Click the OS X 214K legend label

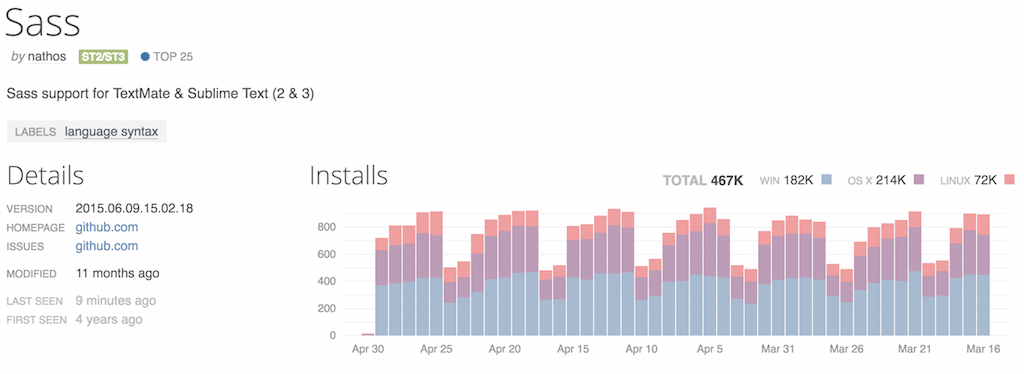pyautogui.click(x=876, y=180)
